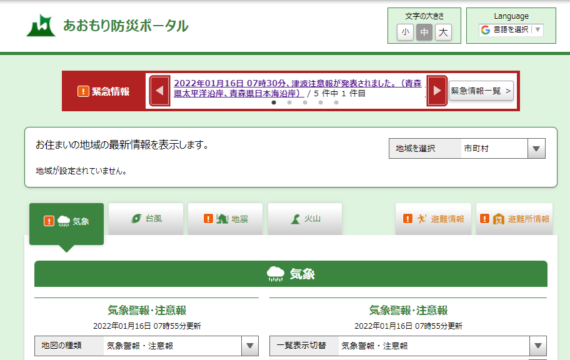Switch to the 火山 tab

(305, 219)
